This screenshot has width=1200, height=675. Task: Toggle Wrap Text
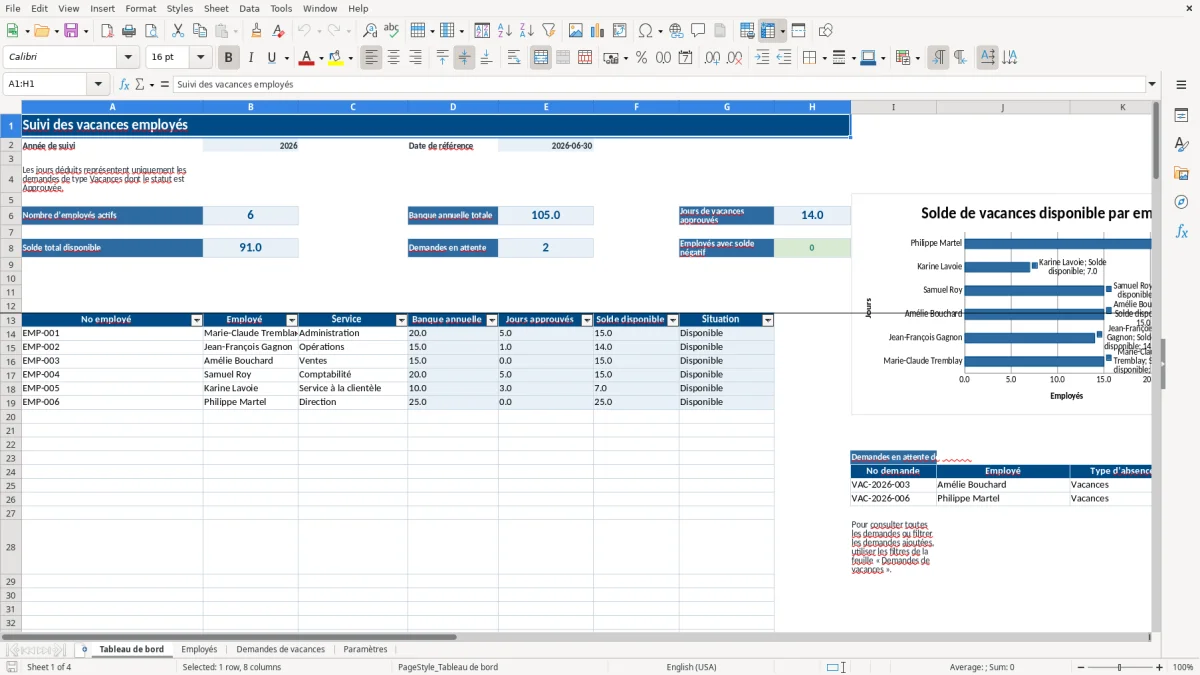point(514,58)
